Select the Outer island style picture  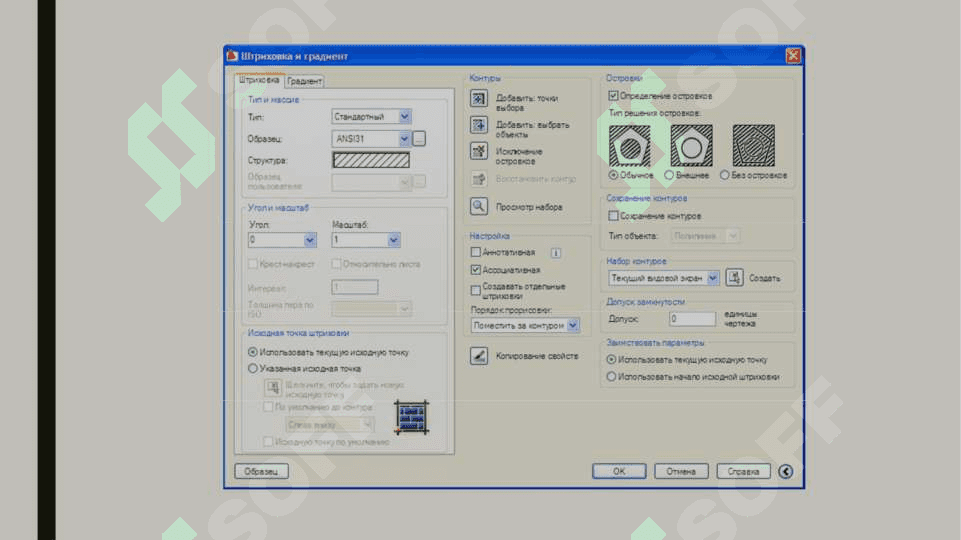click(691, 145)
